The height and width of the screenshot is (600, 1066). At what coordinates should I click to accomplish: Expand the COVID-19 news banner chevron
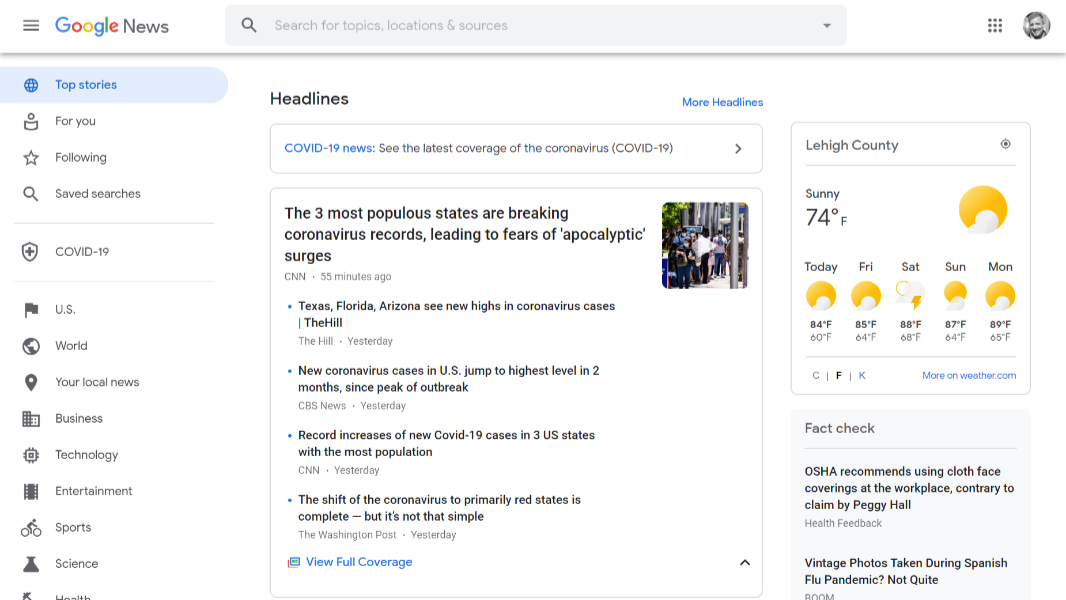pyautogui.click(x=738, y=149)
